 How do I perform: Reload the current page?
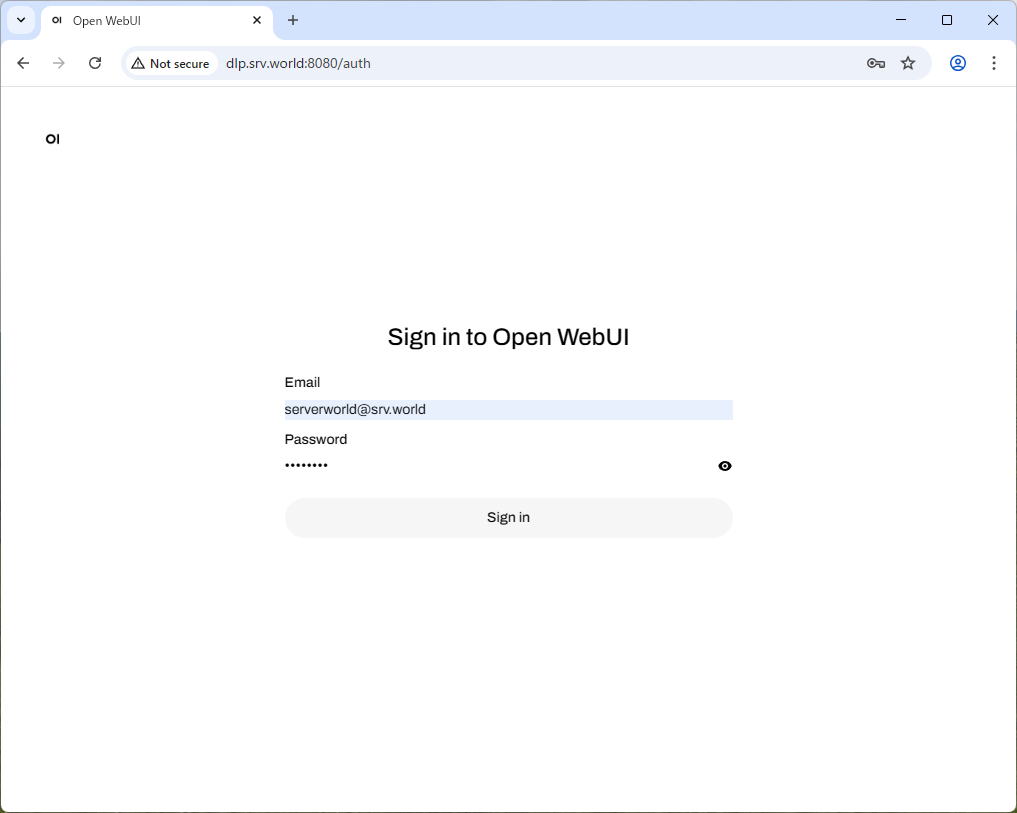coord(95,63)
